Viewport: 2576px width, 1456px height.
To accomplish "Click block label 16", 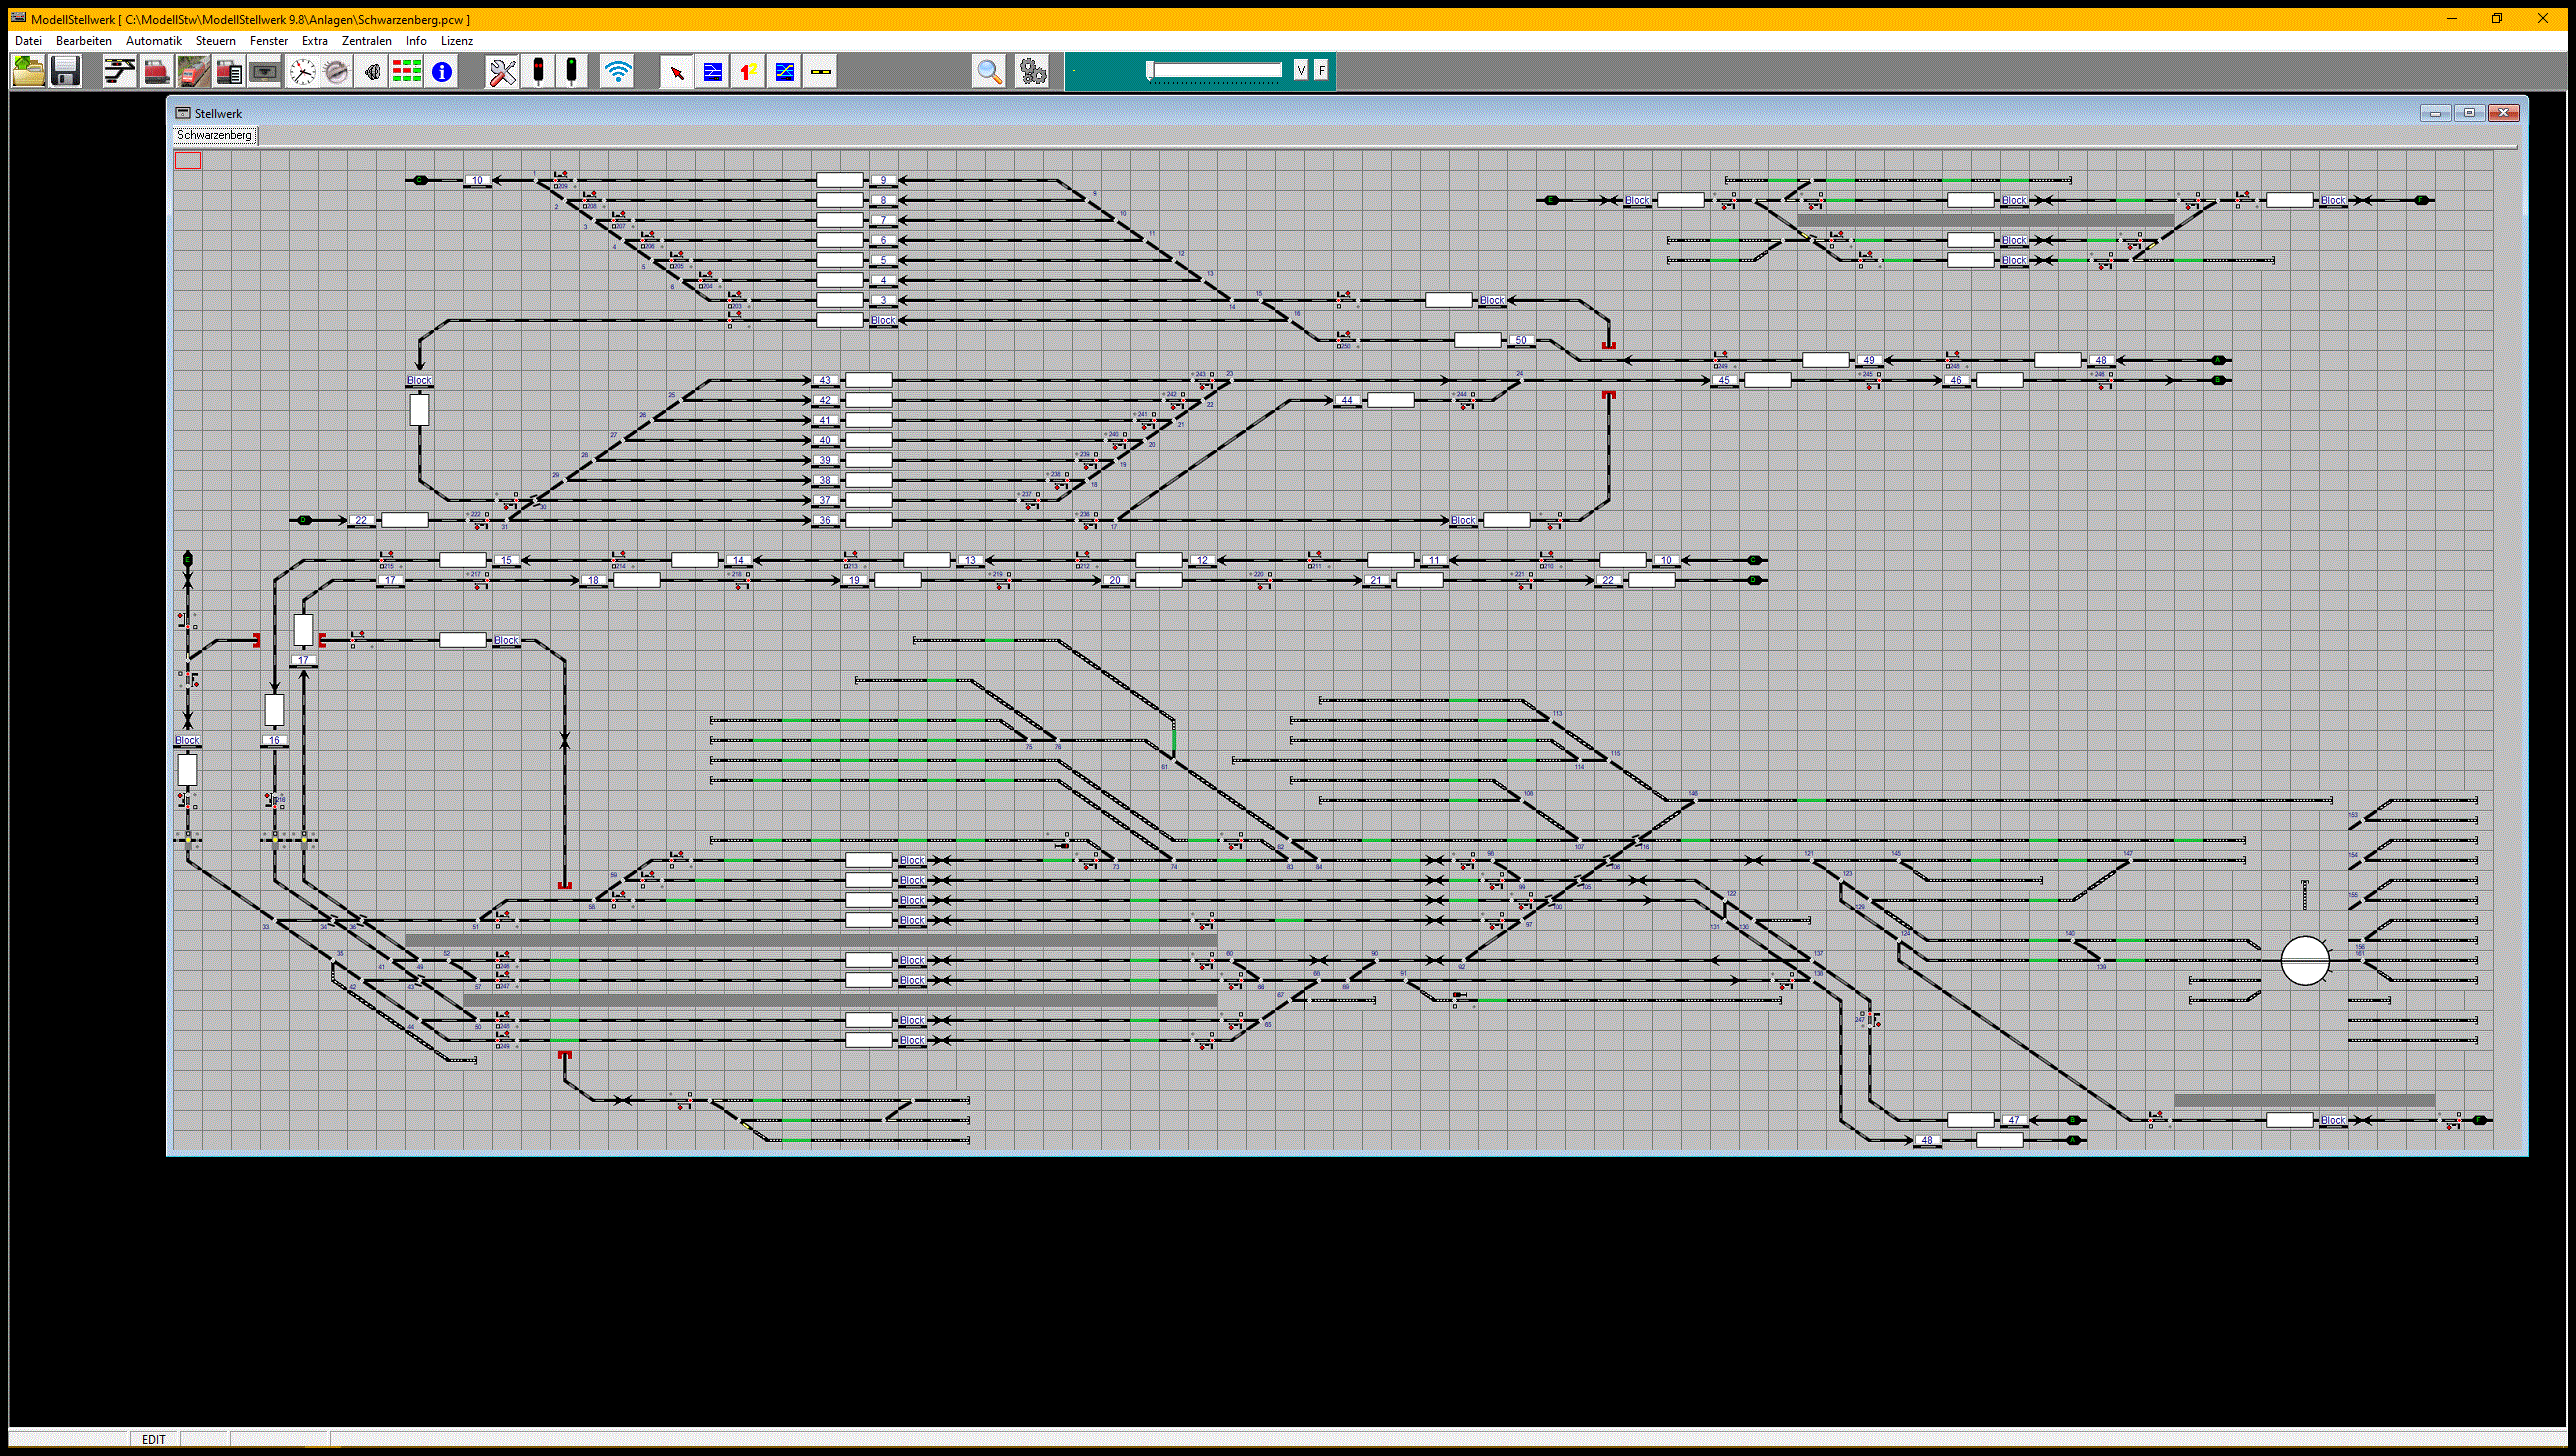I will coord(274,740).
